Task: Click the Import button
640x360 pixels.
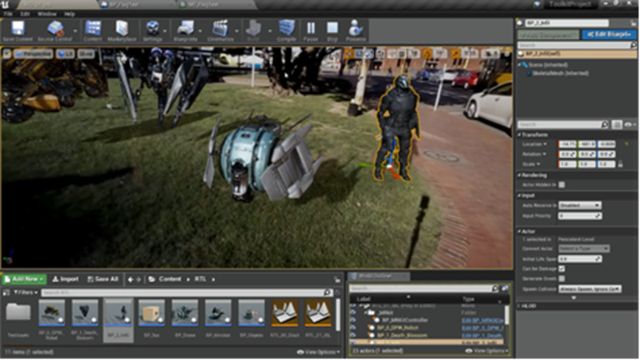Action: [65, 279]
